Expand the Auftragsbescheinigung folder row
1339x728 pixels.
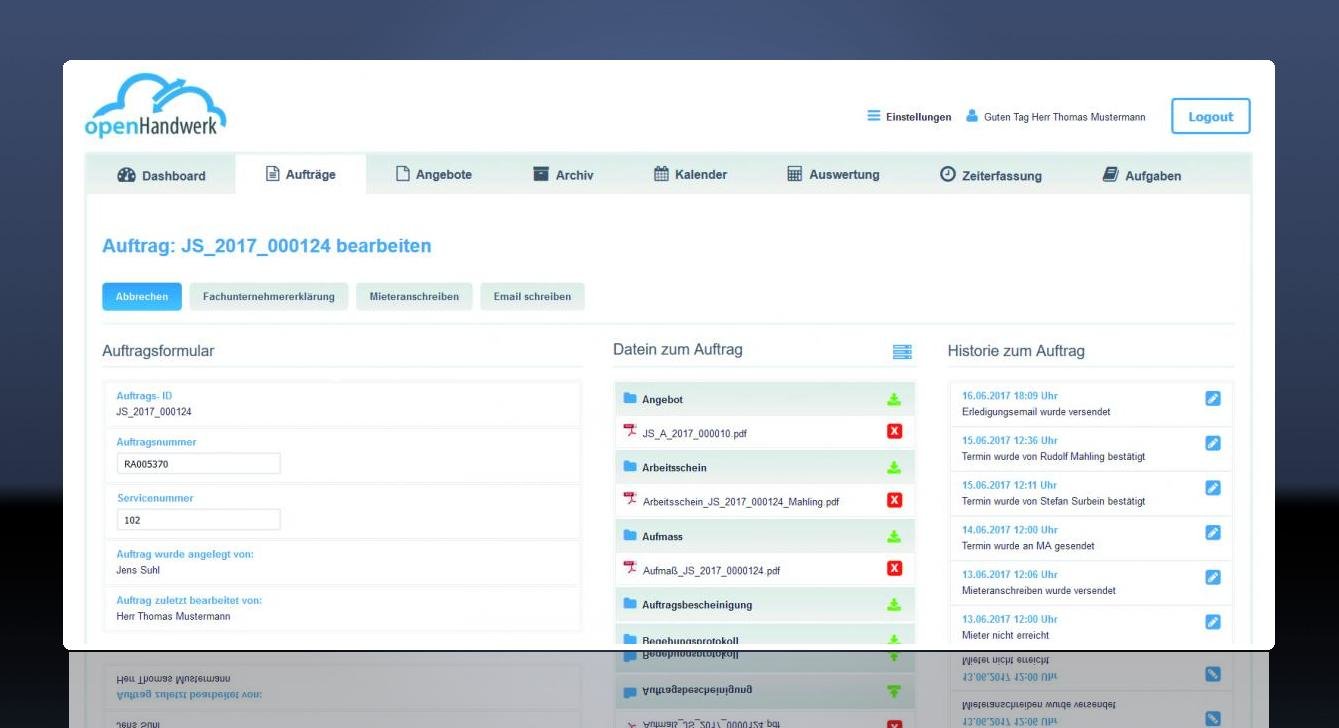coord(765,604)
